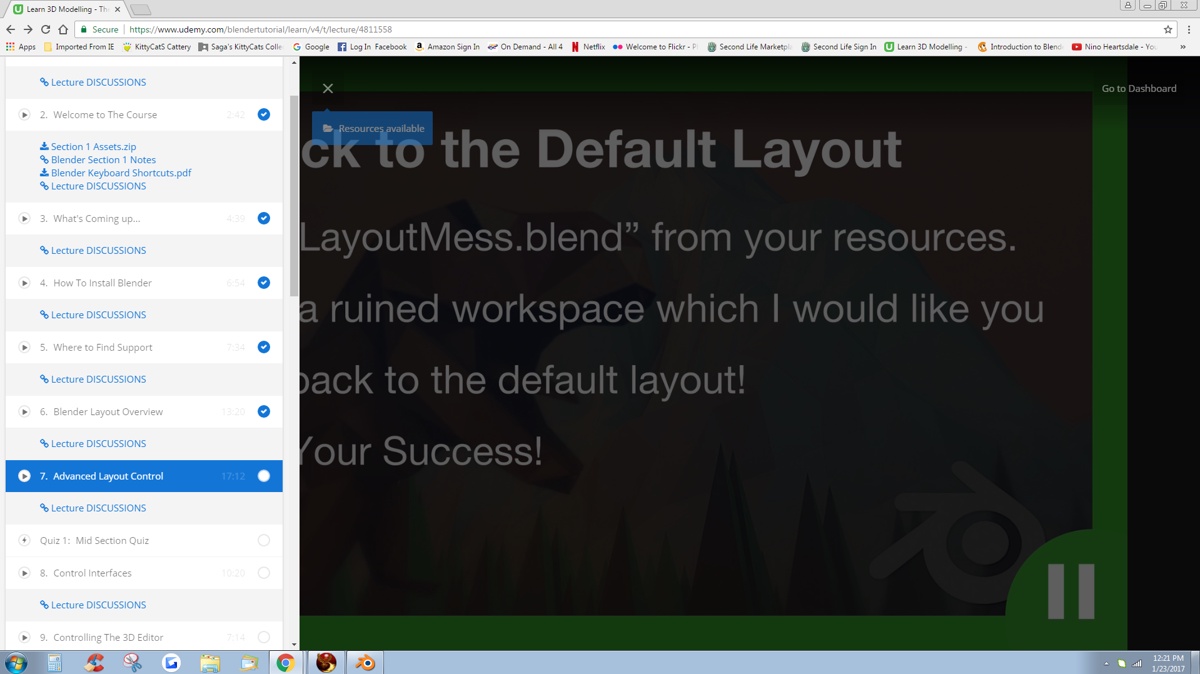1200x674 pixels.
Task: Click the sidebar scrollbar up arrow
Action: tap(294, 63)
